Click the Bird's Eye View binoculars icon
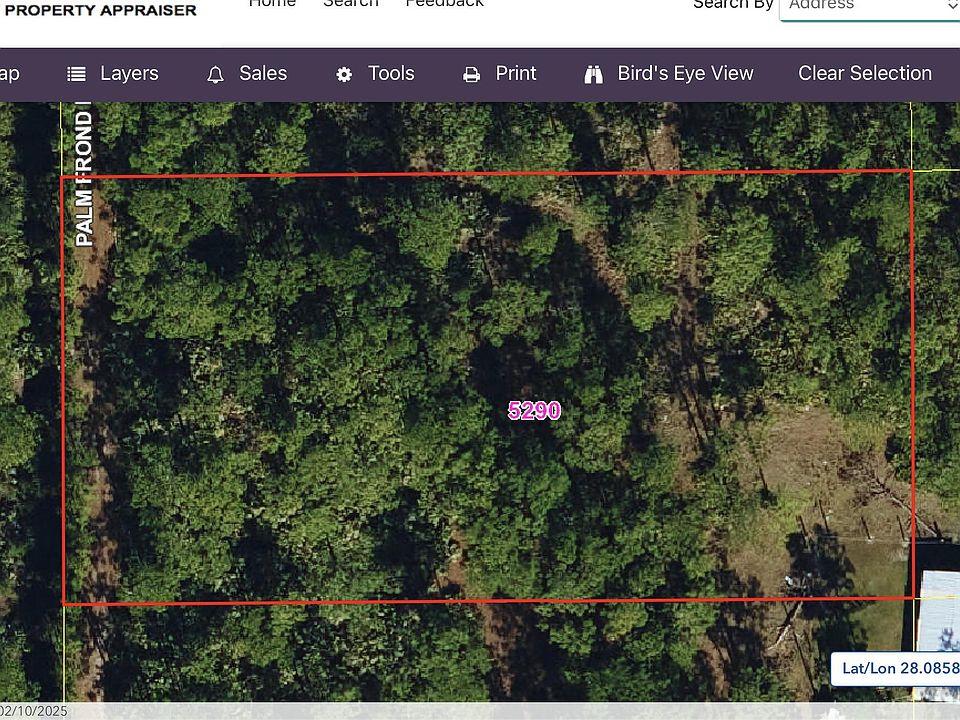Viewport: 960px width, 720px height. pyautogui.click(x=593, y=75)
